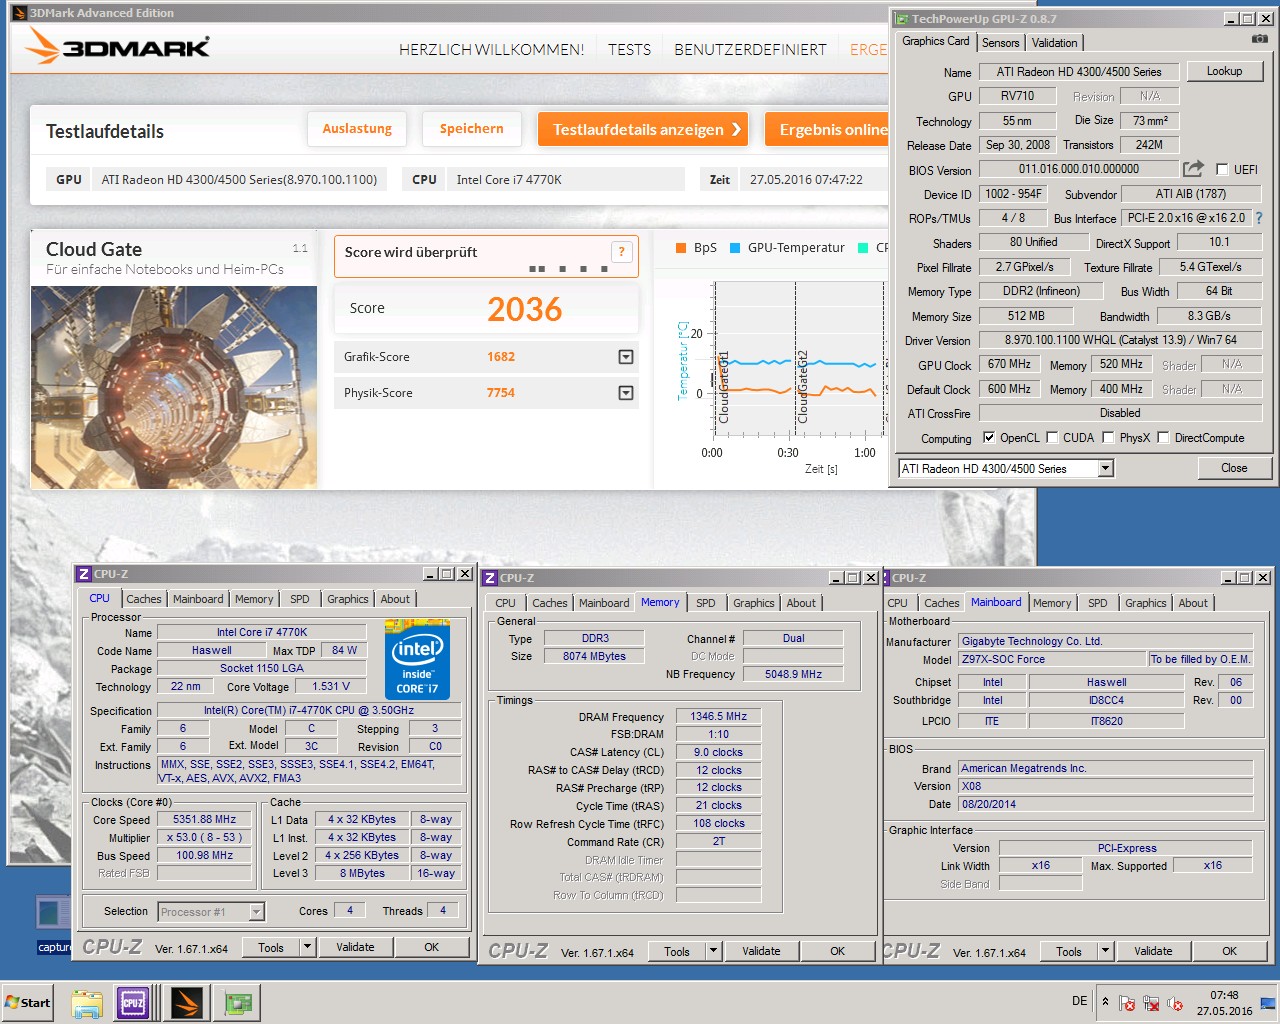Open GPU-Z taskbar icon
1280x1024 pixels.
click(239, 1002)
